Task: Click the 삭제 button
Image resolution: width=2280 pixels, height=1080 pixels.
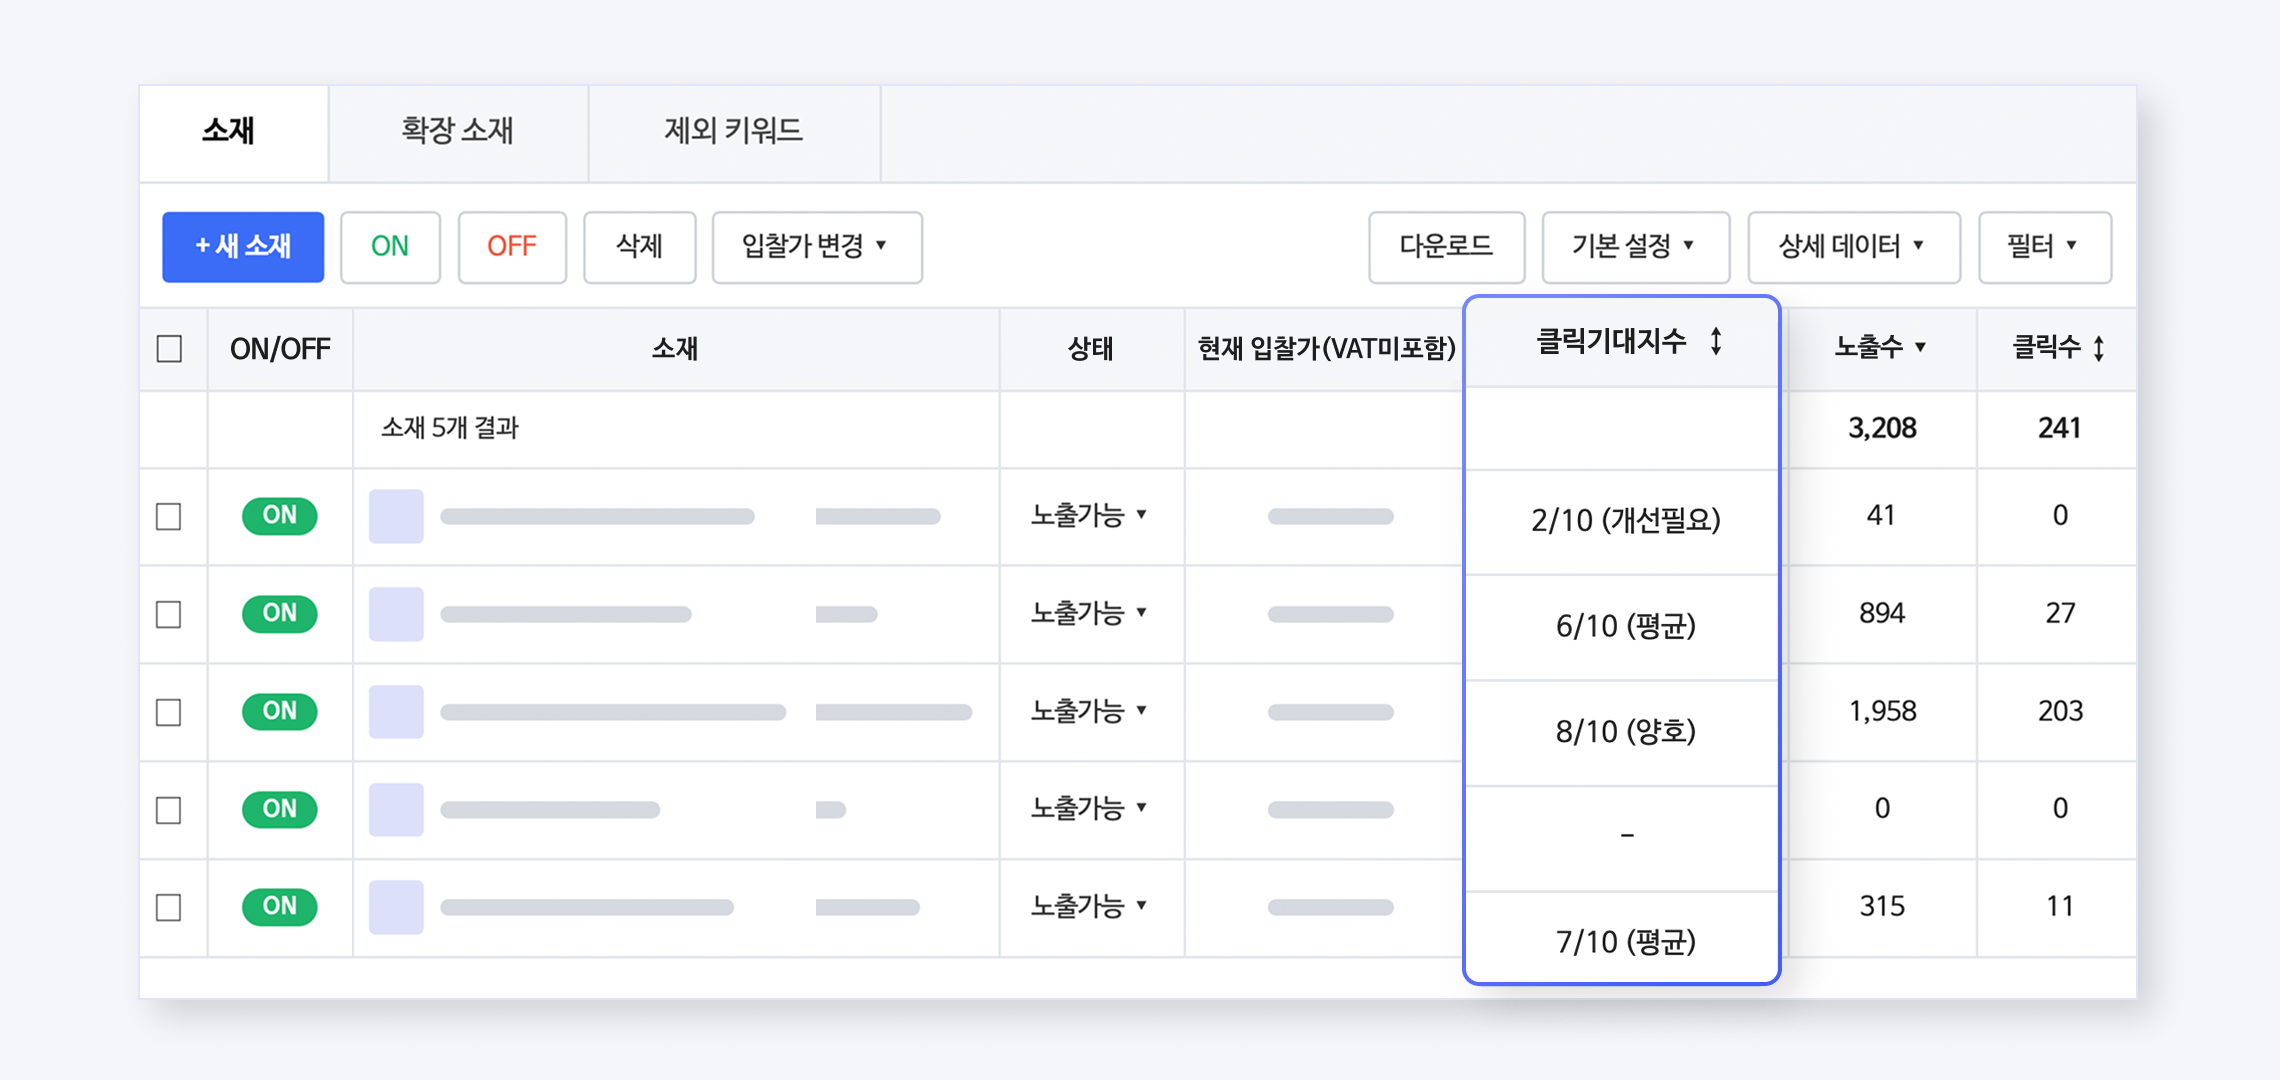Action: point(640,247)
